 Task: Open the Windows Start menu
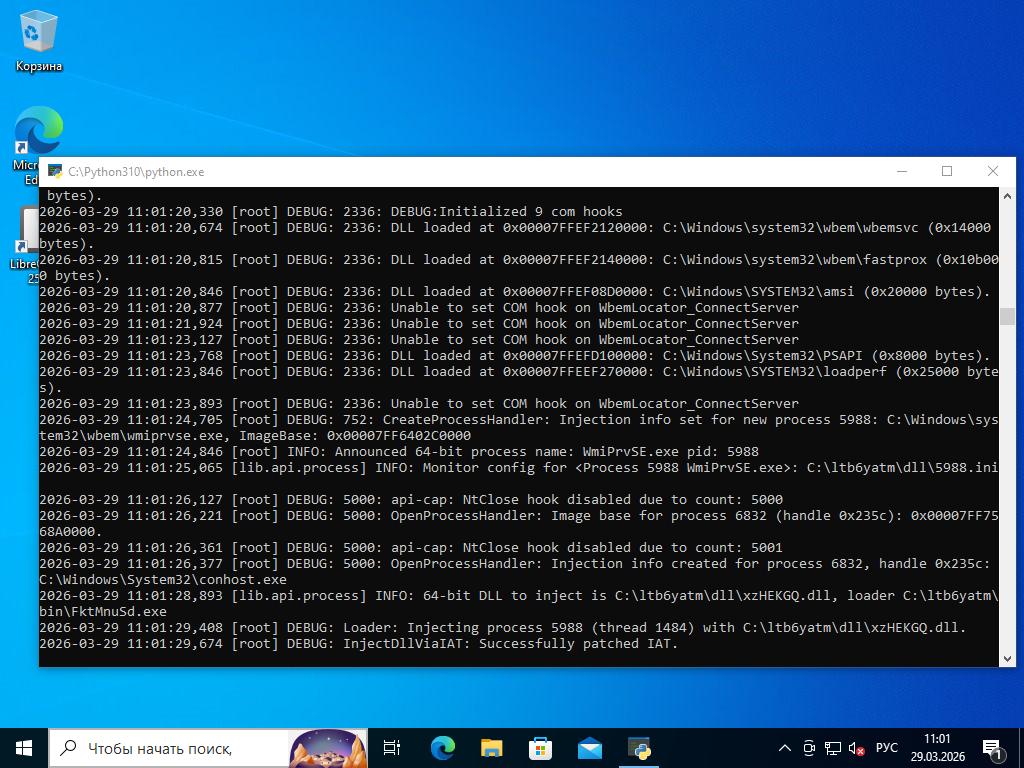pyautogui.click(x=24, y=748)
